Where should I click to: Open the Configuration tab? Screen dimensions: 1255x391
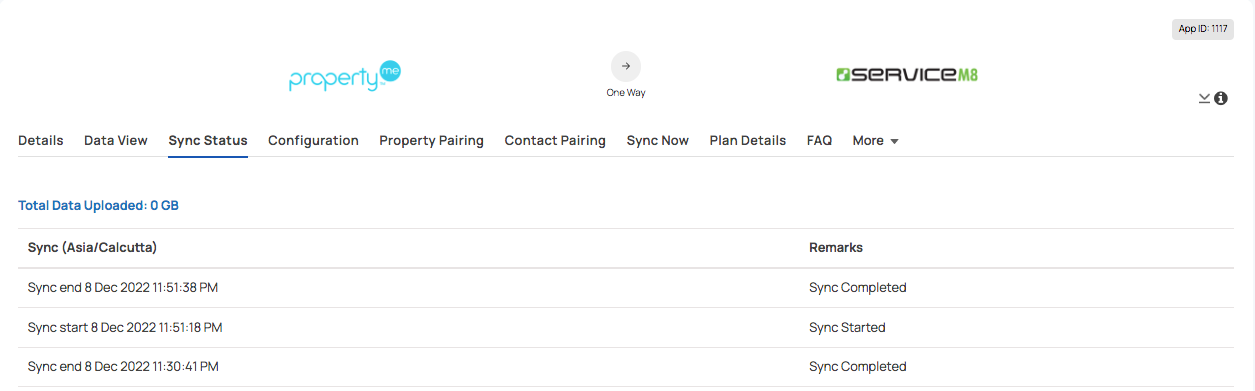313,141
